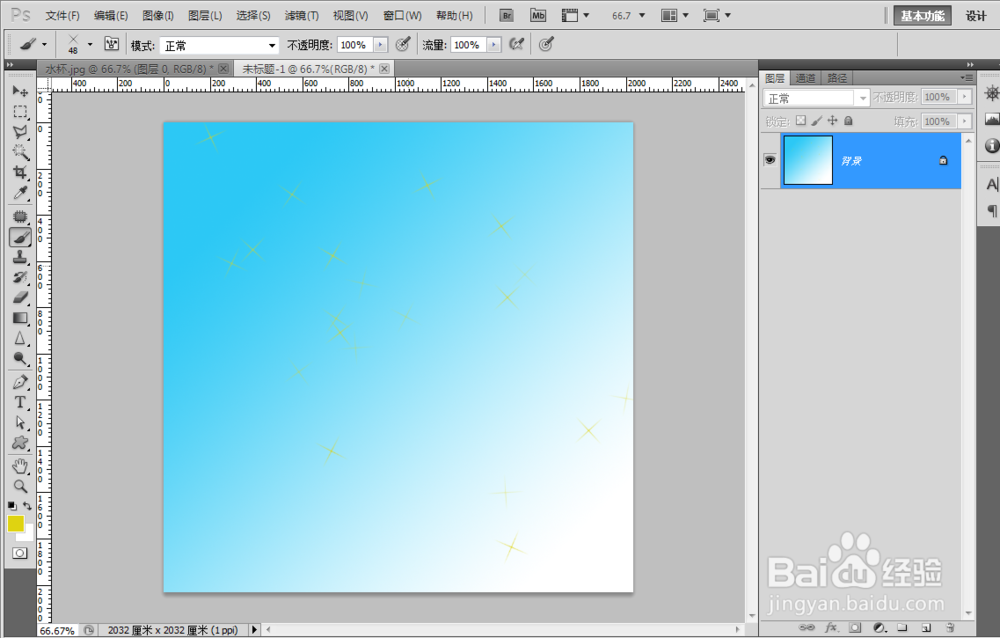The image size is (1000, 638).
Task: Select the Sharpen/Blur tool
Action: [20, 338]
